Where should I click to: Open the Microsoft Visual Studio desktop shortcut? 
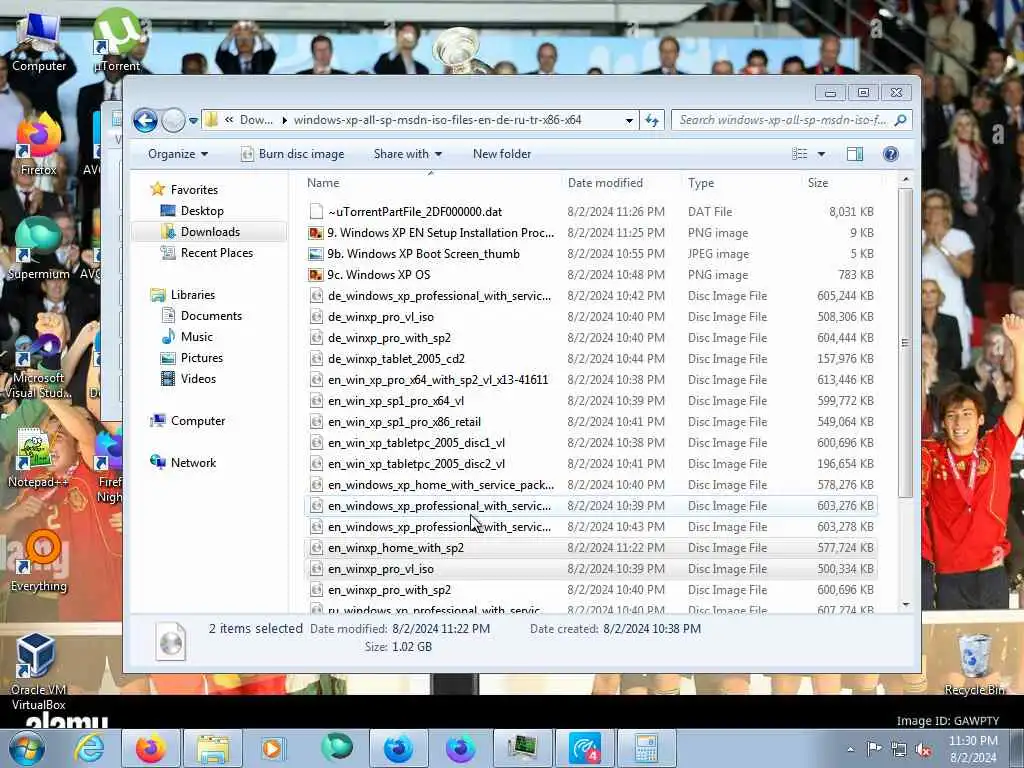coord(39,367)
